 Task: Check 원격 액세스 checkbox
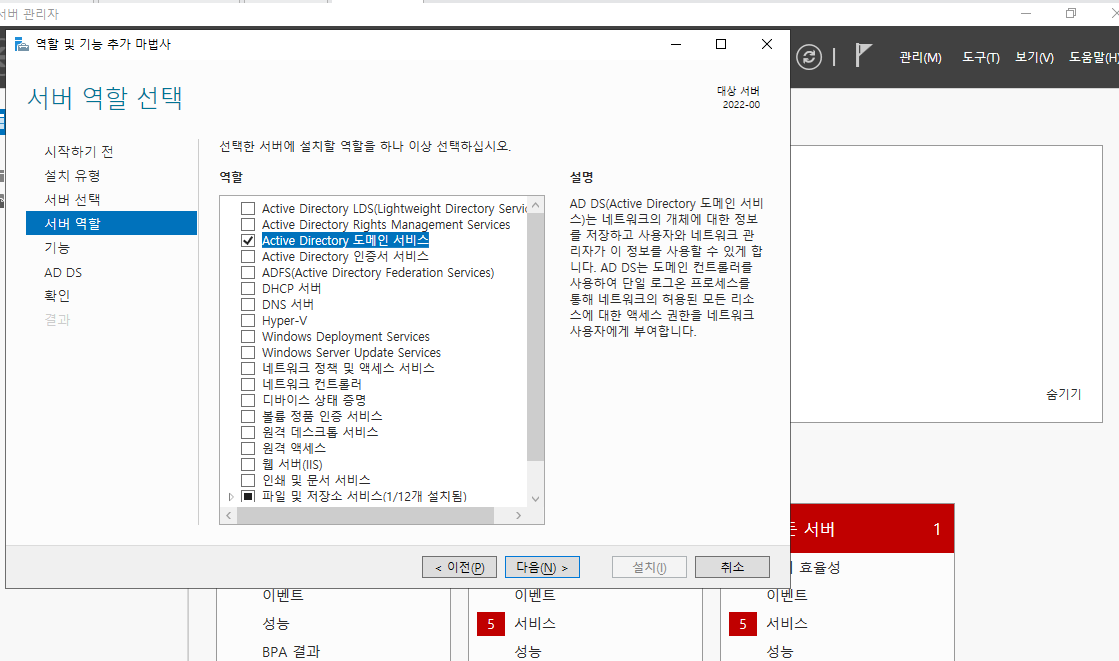tap(248, 448)
